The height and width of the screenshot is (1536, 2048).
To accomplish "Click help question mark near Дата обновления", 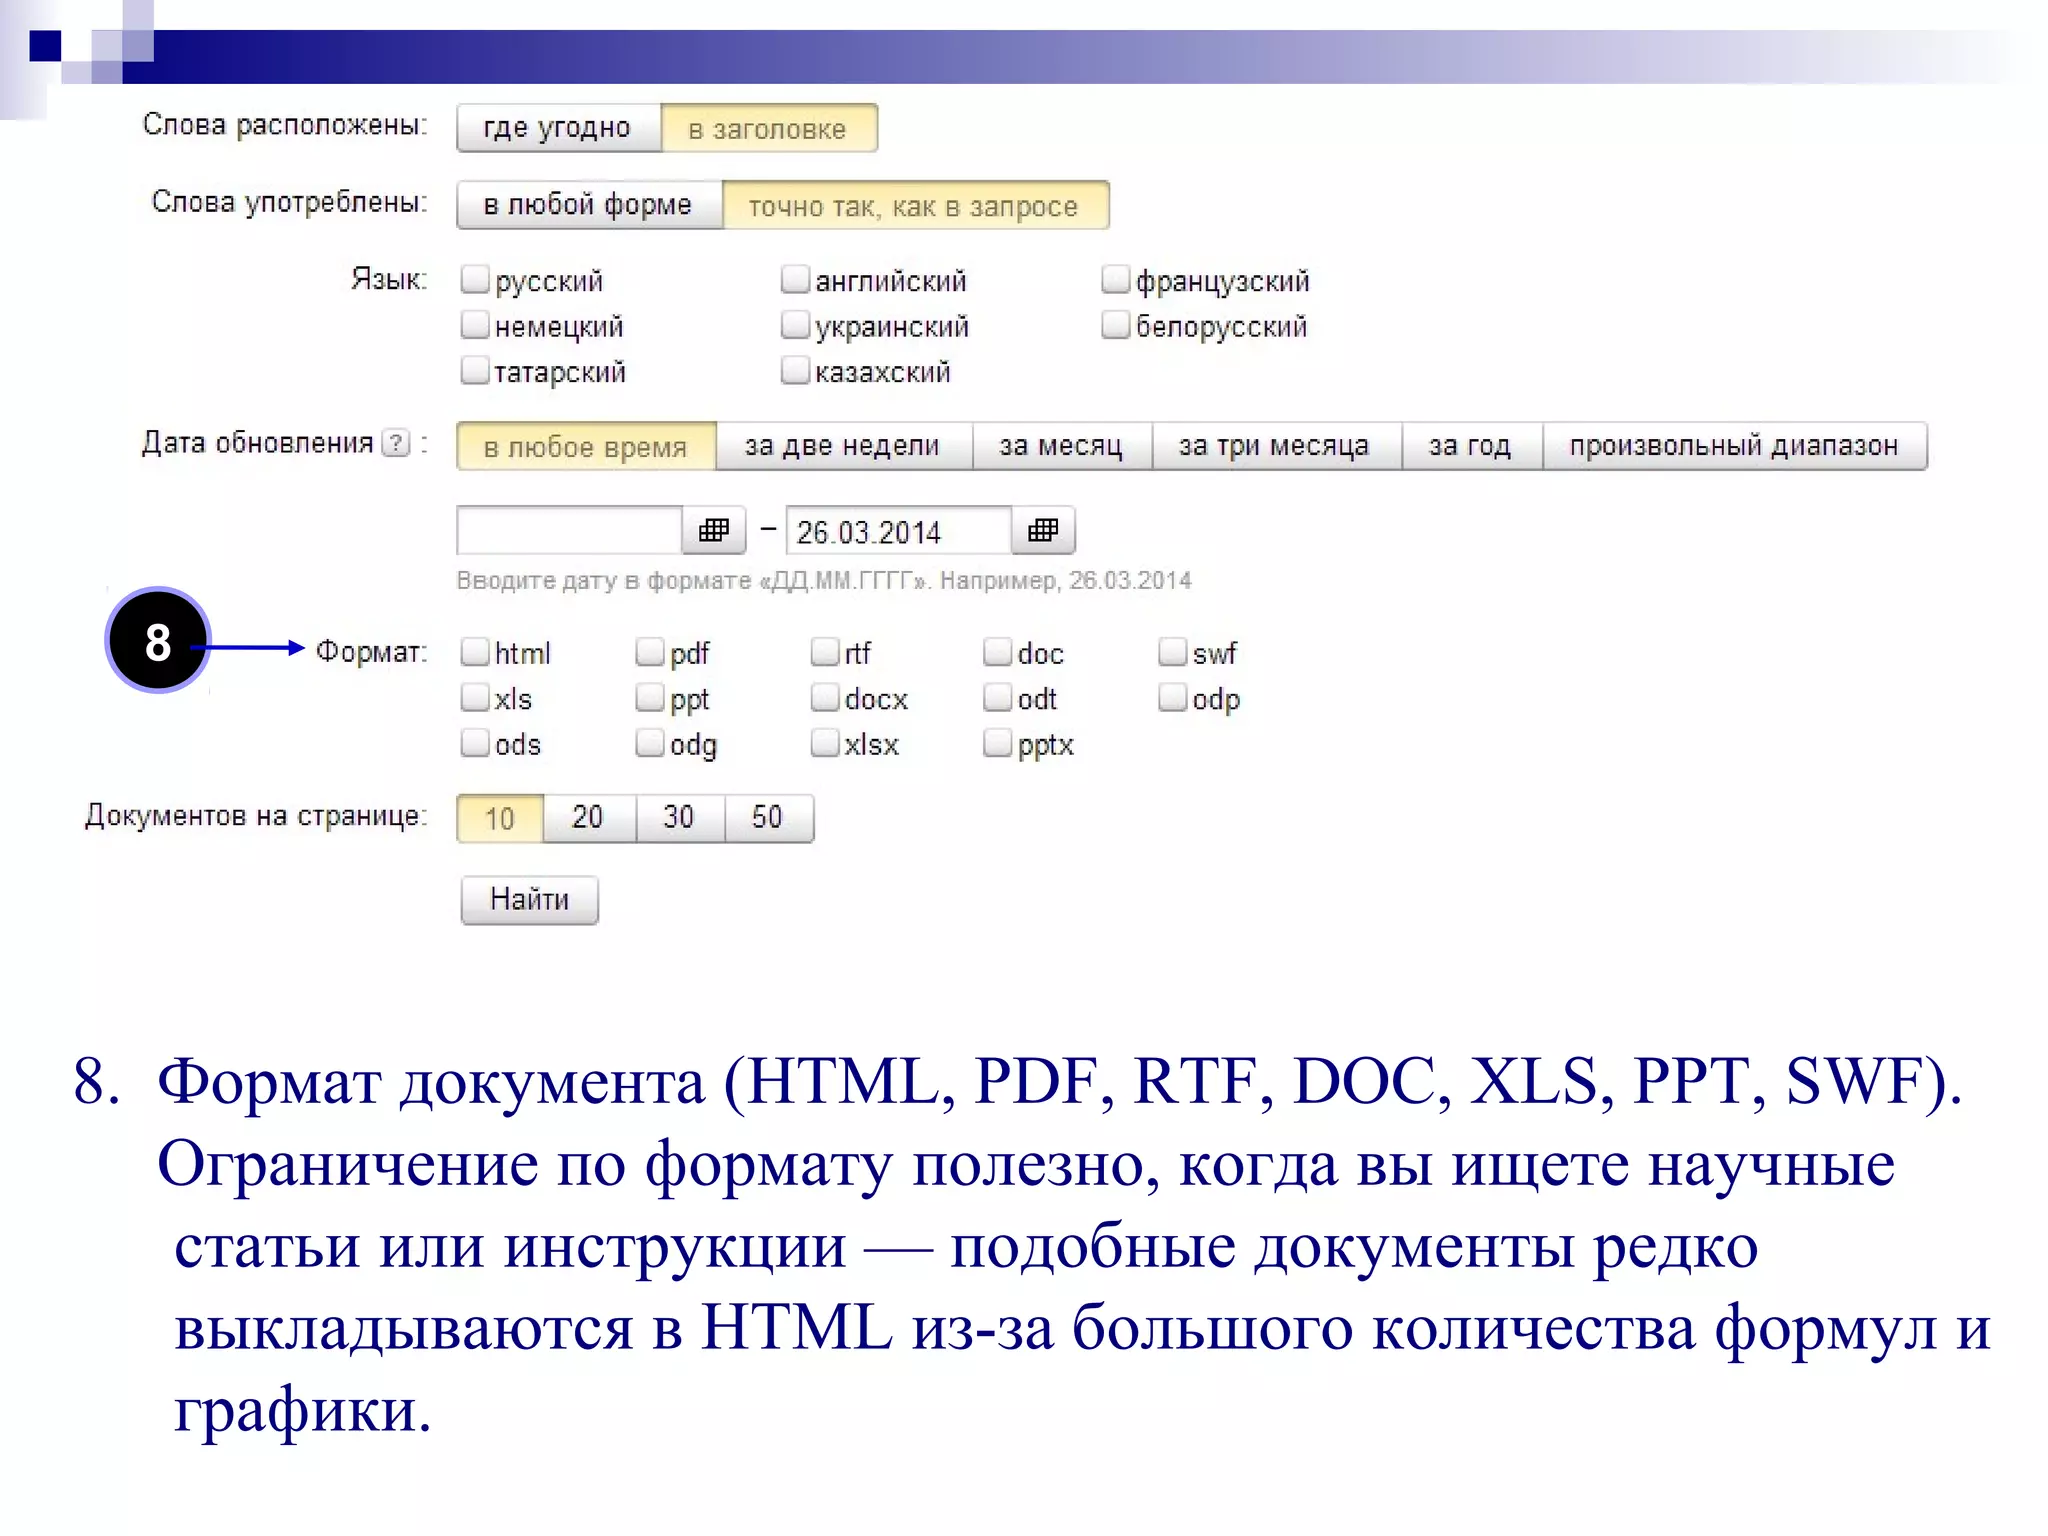I will pos(397,443).
